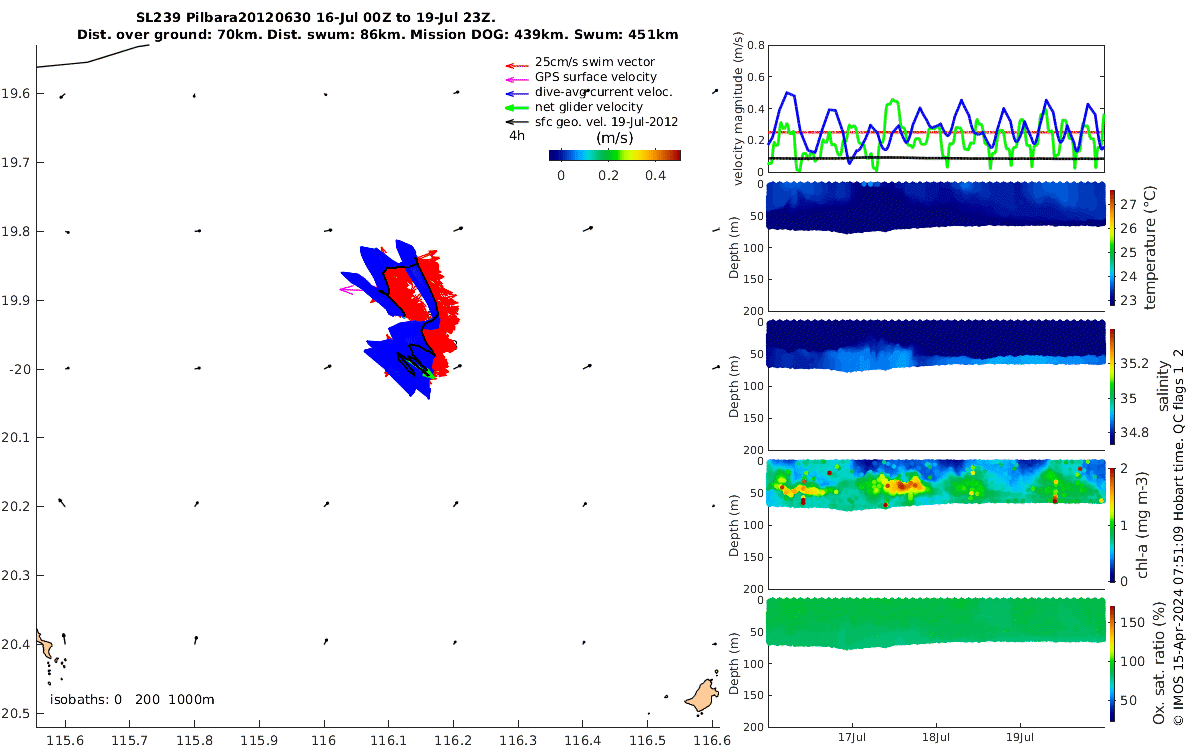Open the oxygen saturation depth section panel
The width and height of the screenshot is (1200, 750).
936,663
